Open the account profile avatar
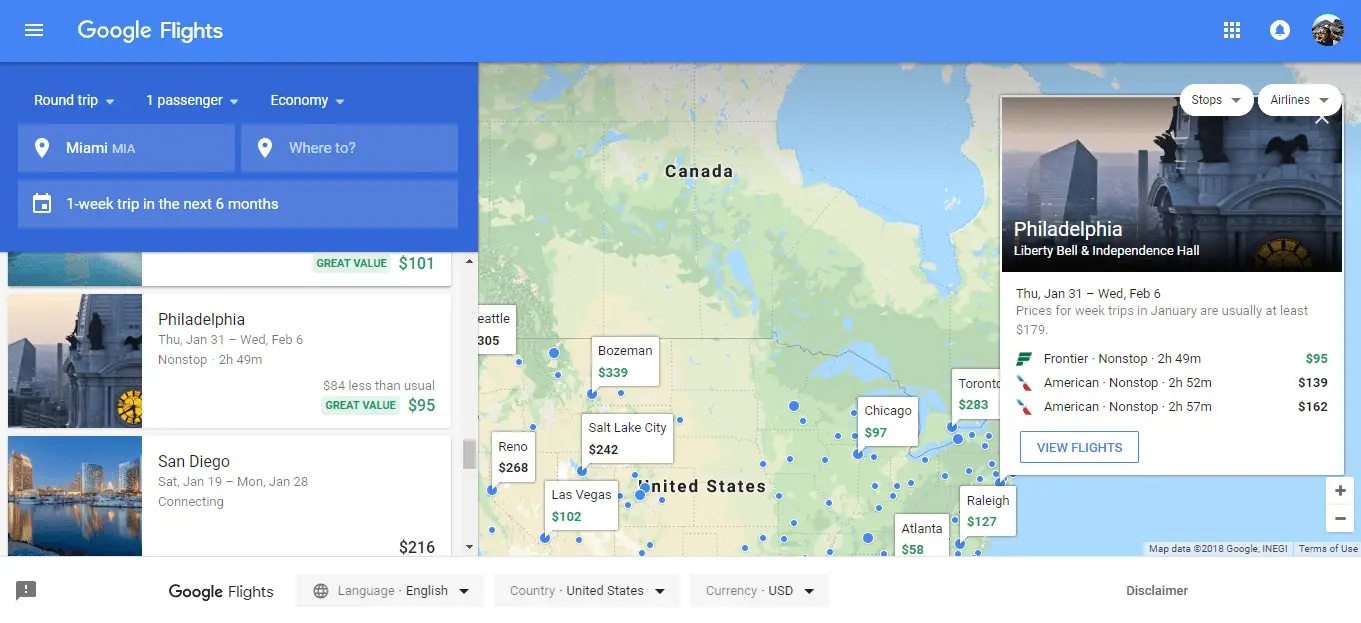 pos(1328,30)
